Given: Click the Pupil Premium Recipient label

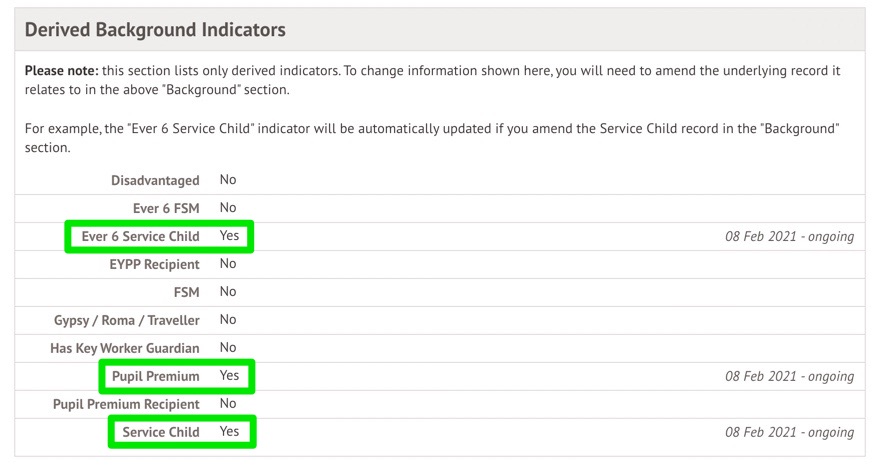Looking at the screenshot, I should click(126, 404).
